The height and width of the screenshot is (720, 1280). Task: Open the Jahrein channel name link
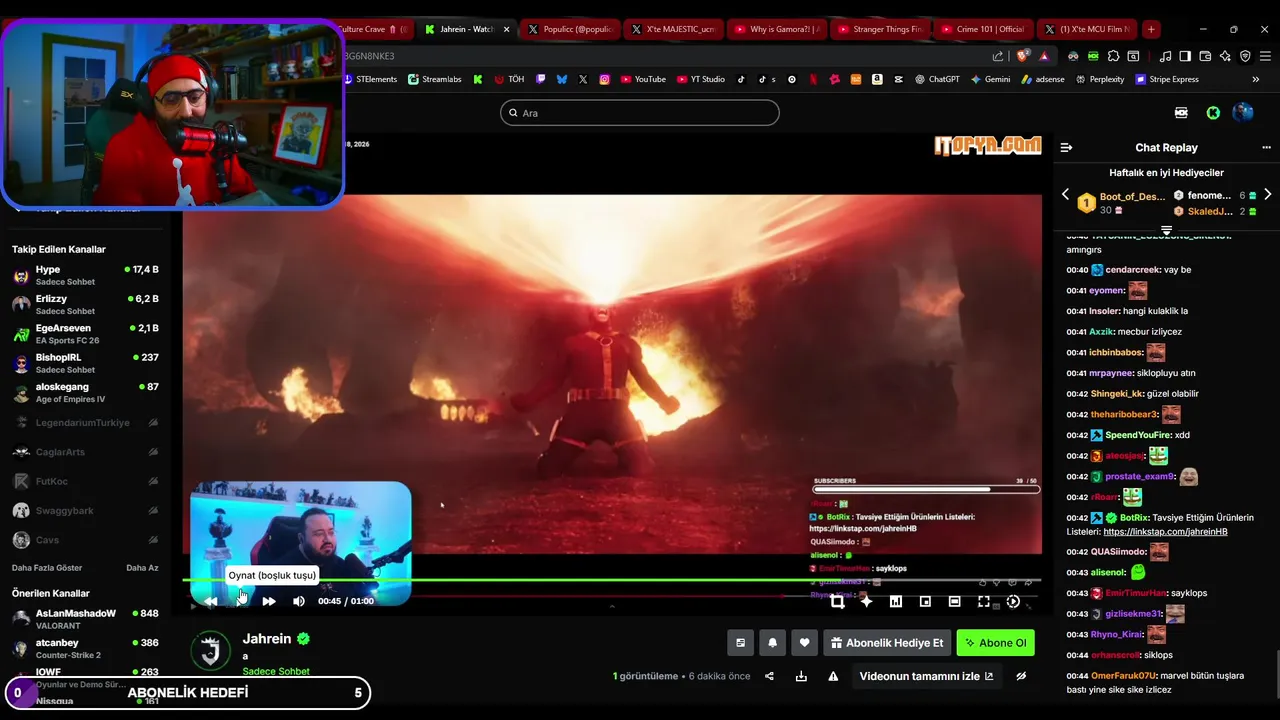coord(267,638)
